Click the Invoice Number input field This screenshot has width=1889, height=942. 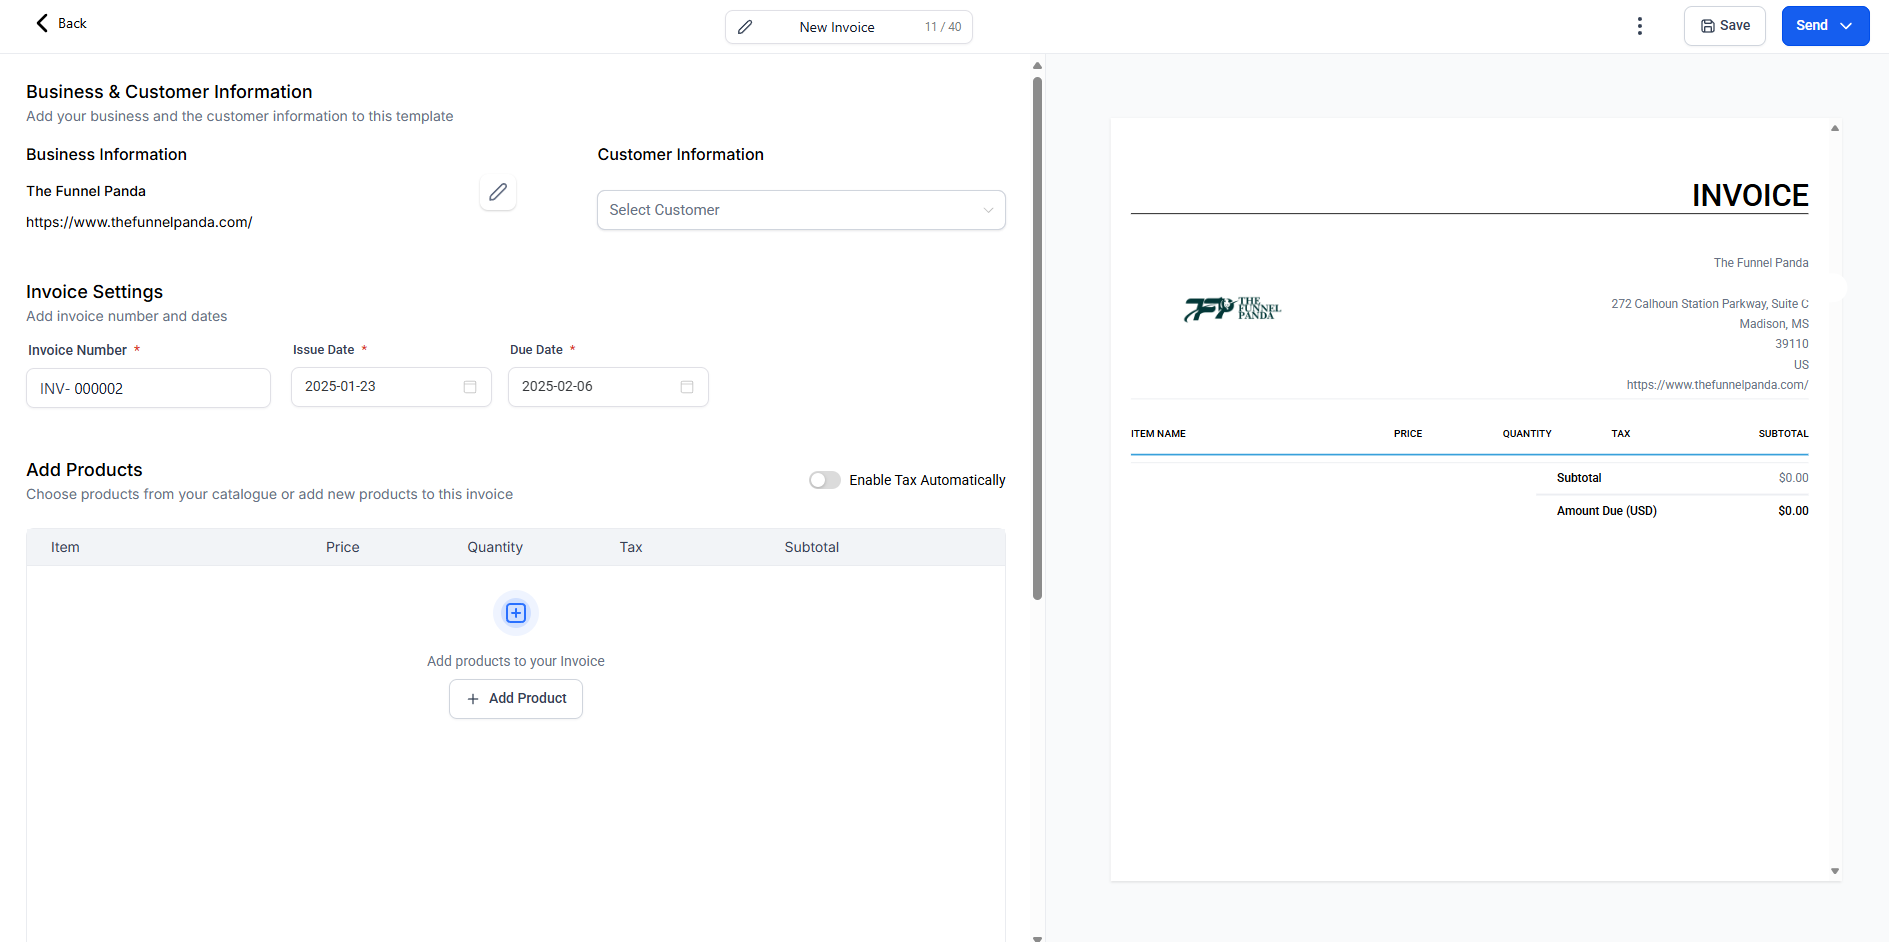pyautogui.click(x=148, y=388)
